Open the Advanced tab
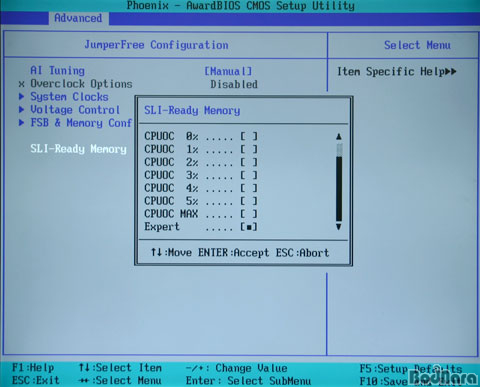The height and width of the screenshot is (387, 480). click(x=78, y=18)
